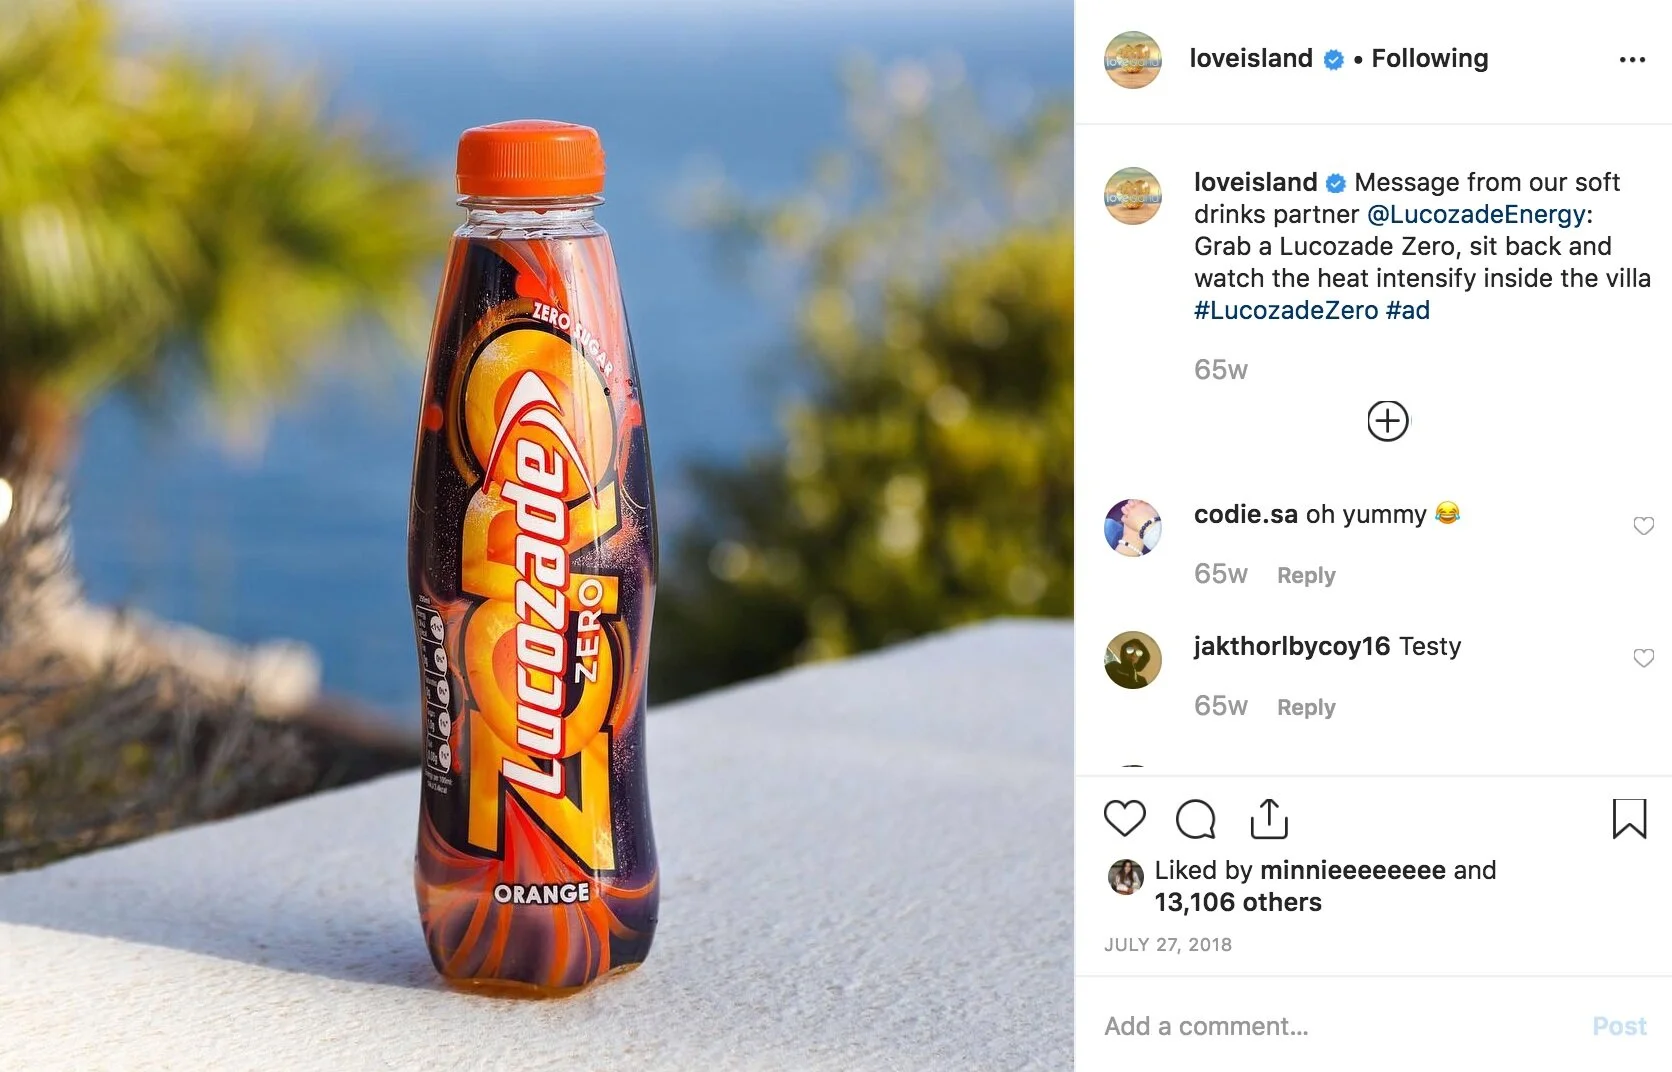View the list of 13,106 others who liked
Screen dimensions: 1672x1072
coord(1238,902)
